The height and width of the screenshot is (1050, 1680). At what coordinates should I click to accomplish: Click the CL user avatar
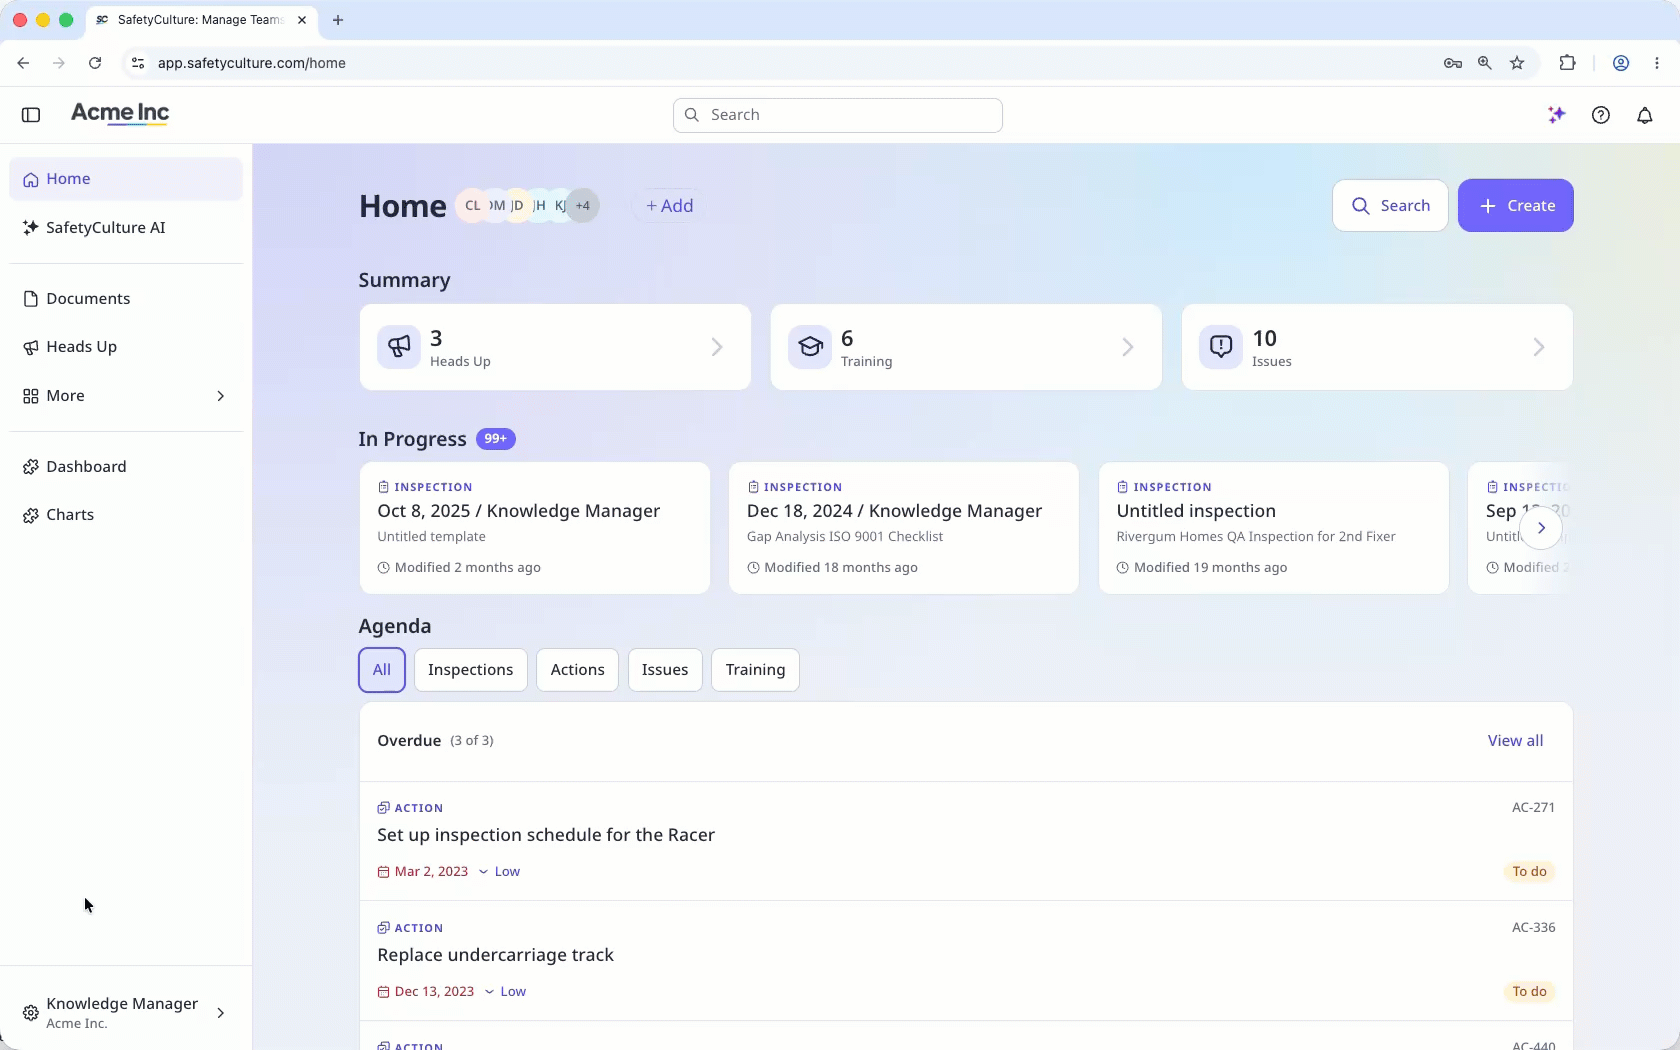(x=472, y=206)
